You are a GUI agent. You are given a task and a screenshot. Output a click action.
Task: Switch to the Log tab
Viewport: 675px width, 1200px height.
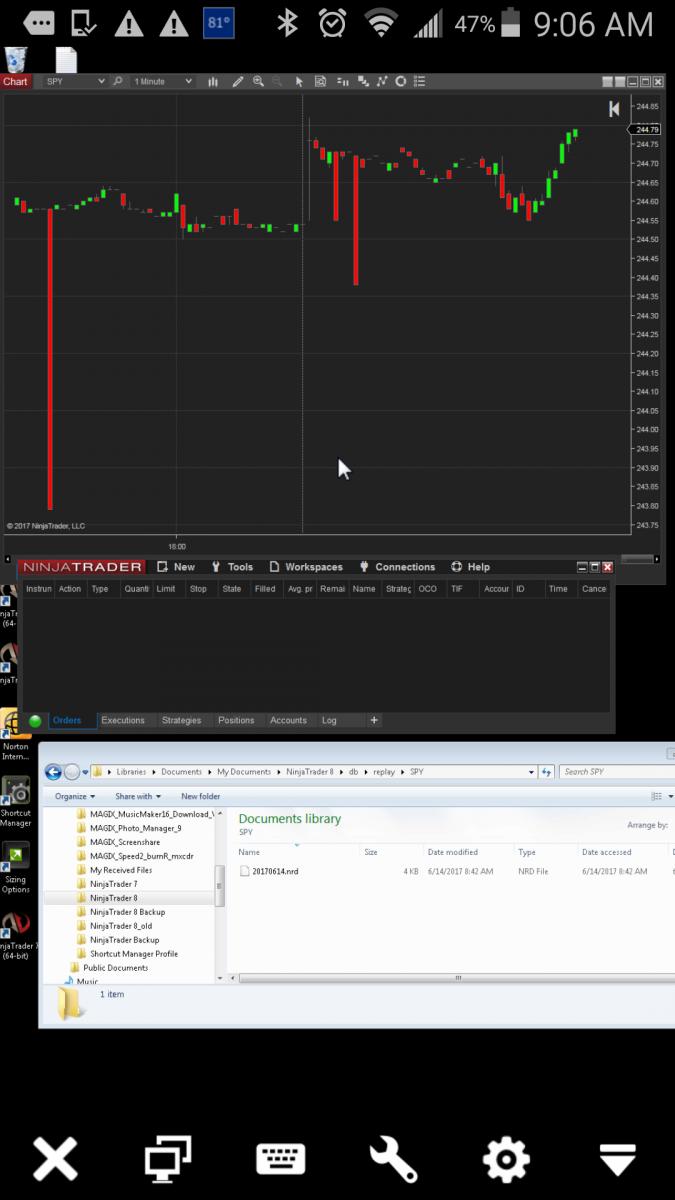point(329,720)
